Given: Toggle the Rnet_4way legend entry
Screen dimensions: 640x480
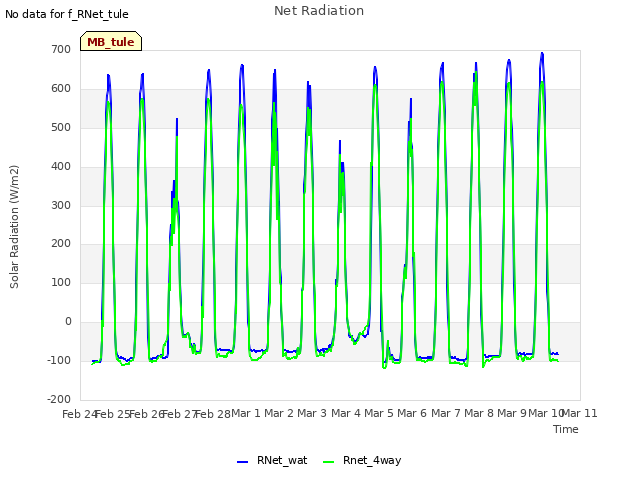Looking at the screenshot, I should click(x=362, y=460).
